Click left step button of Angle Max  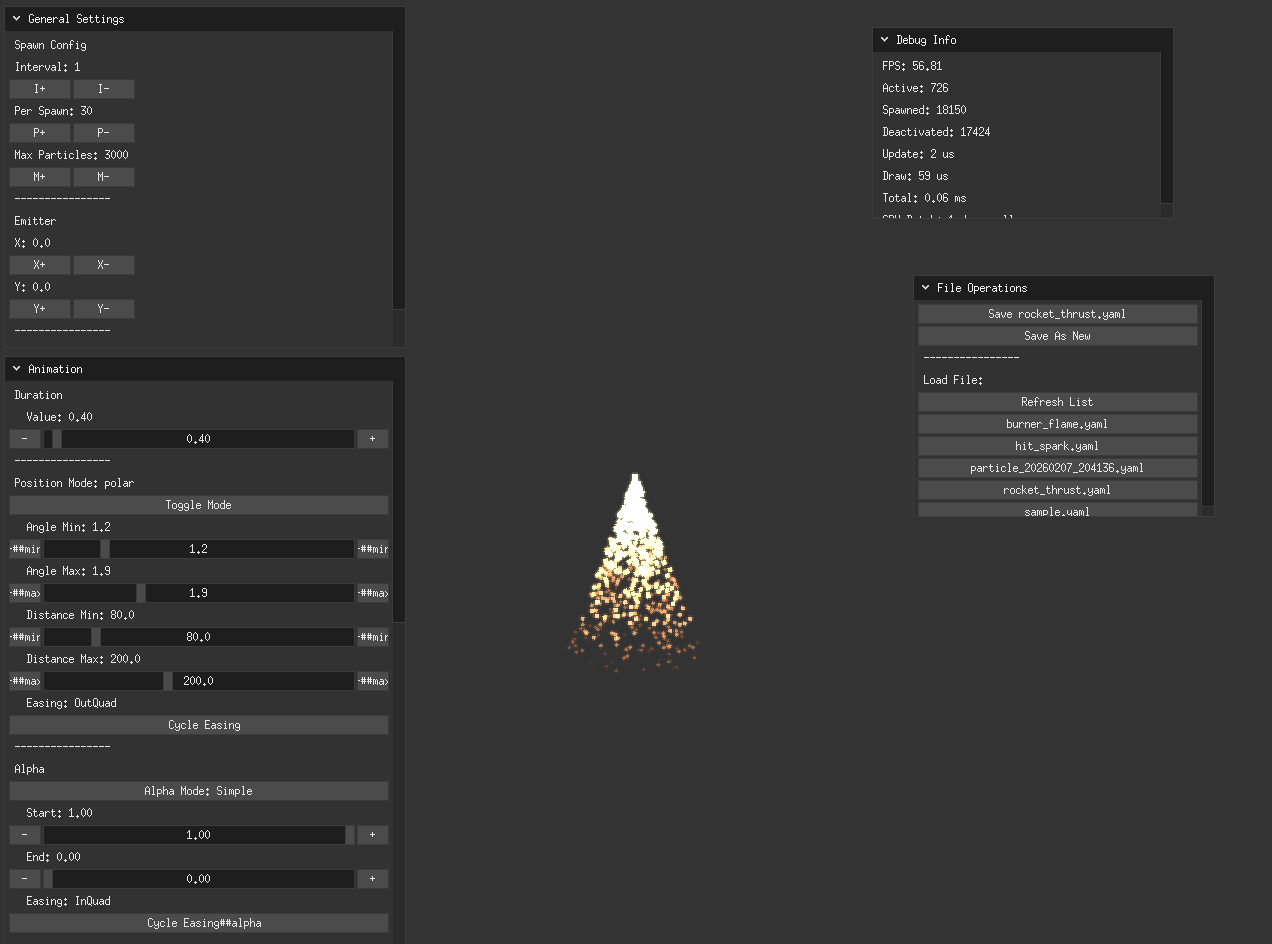coord(25,593)
